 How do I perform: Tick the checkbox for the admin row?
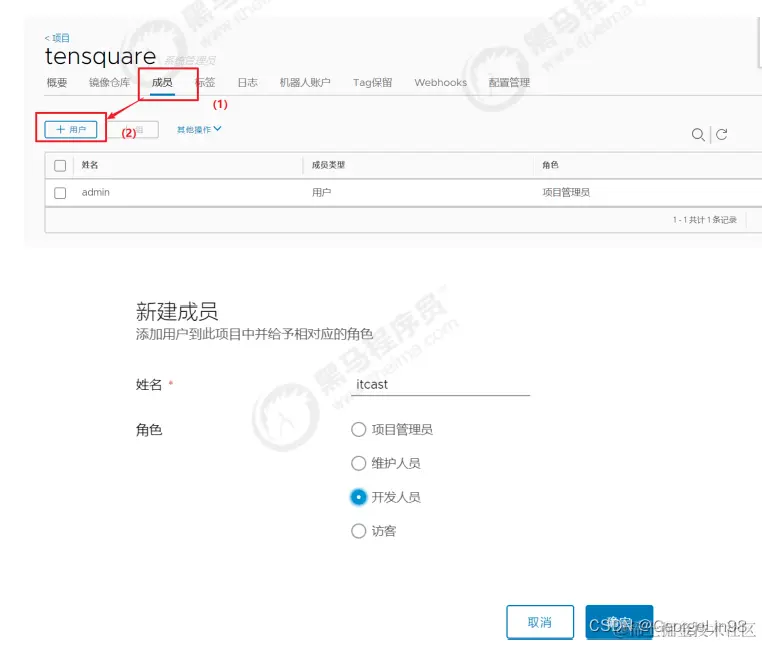[60, 193]
